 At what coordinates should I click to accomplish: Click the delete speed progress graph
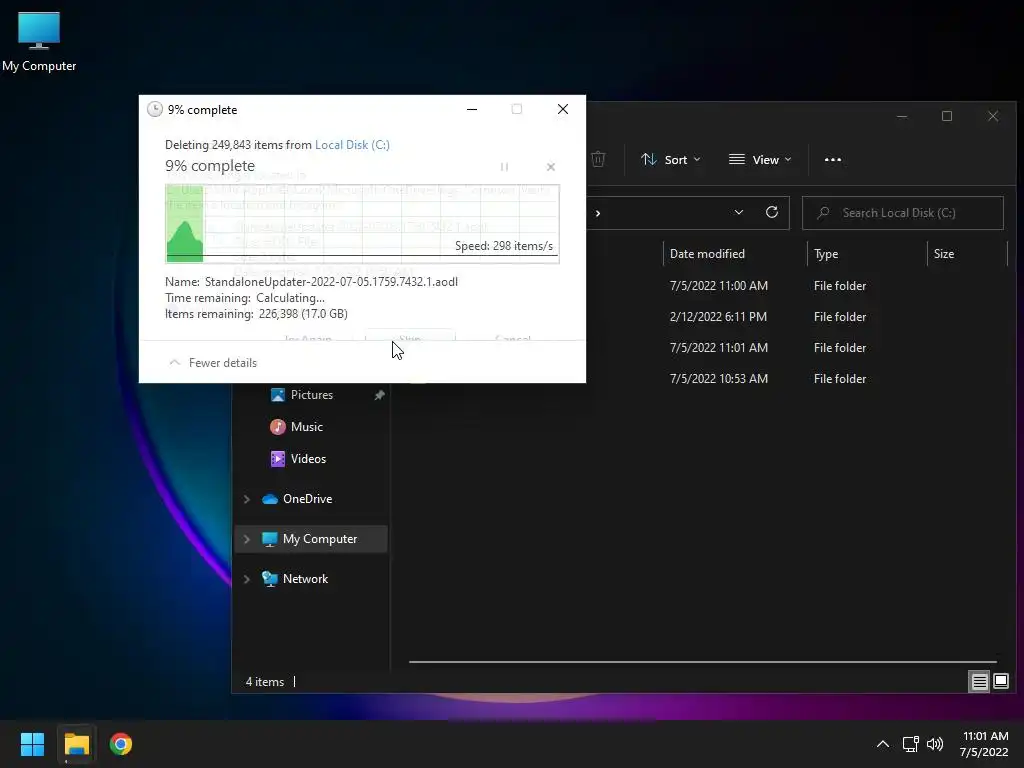(x=362, y=224)
